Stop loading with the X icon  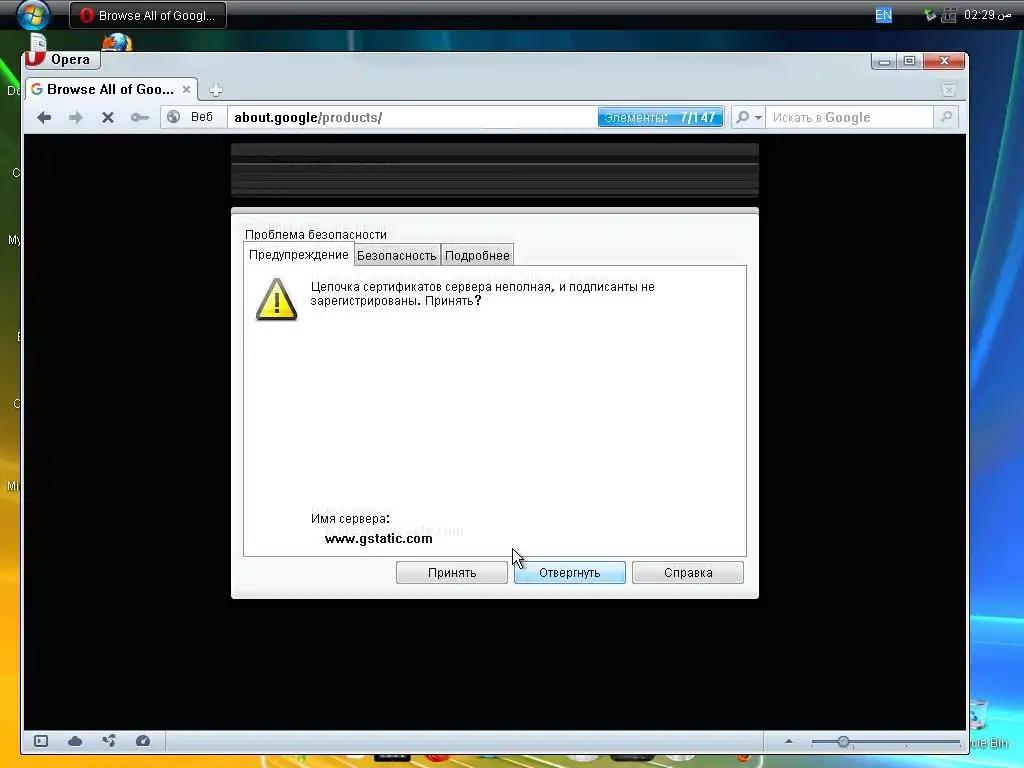(108, 118)
